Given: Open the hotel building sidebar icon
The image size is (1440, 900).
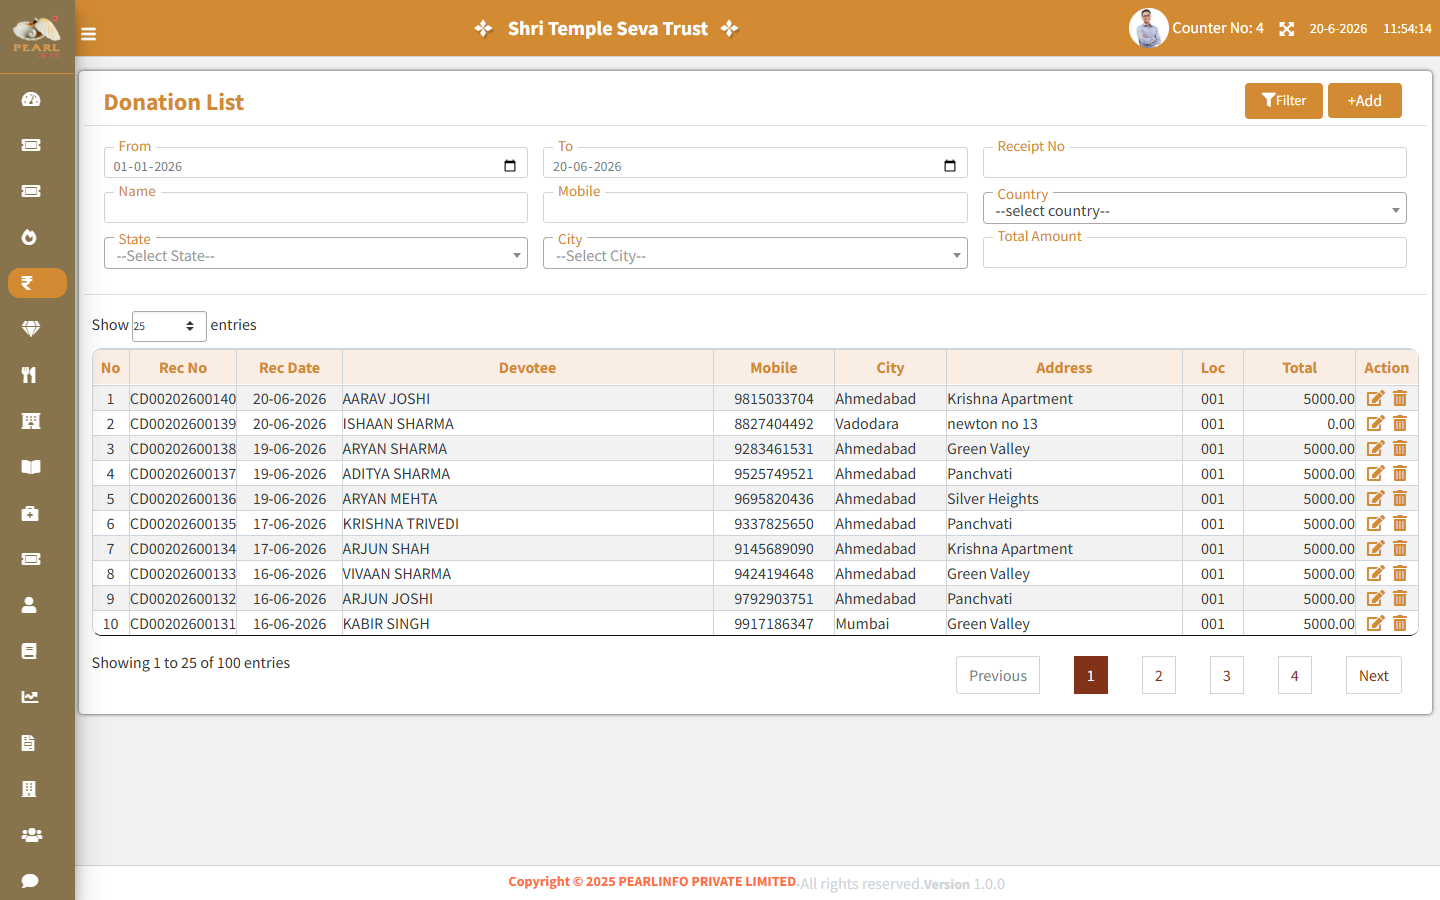Looking at the screenshot, I should (x=31, y=421).
